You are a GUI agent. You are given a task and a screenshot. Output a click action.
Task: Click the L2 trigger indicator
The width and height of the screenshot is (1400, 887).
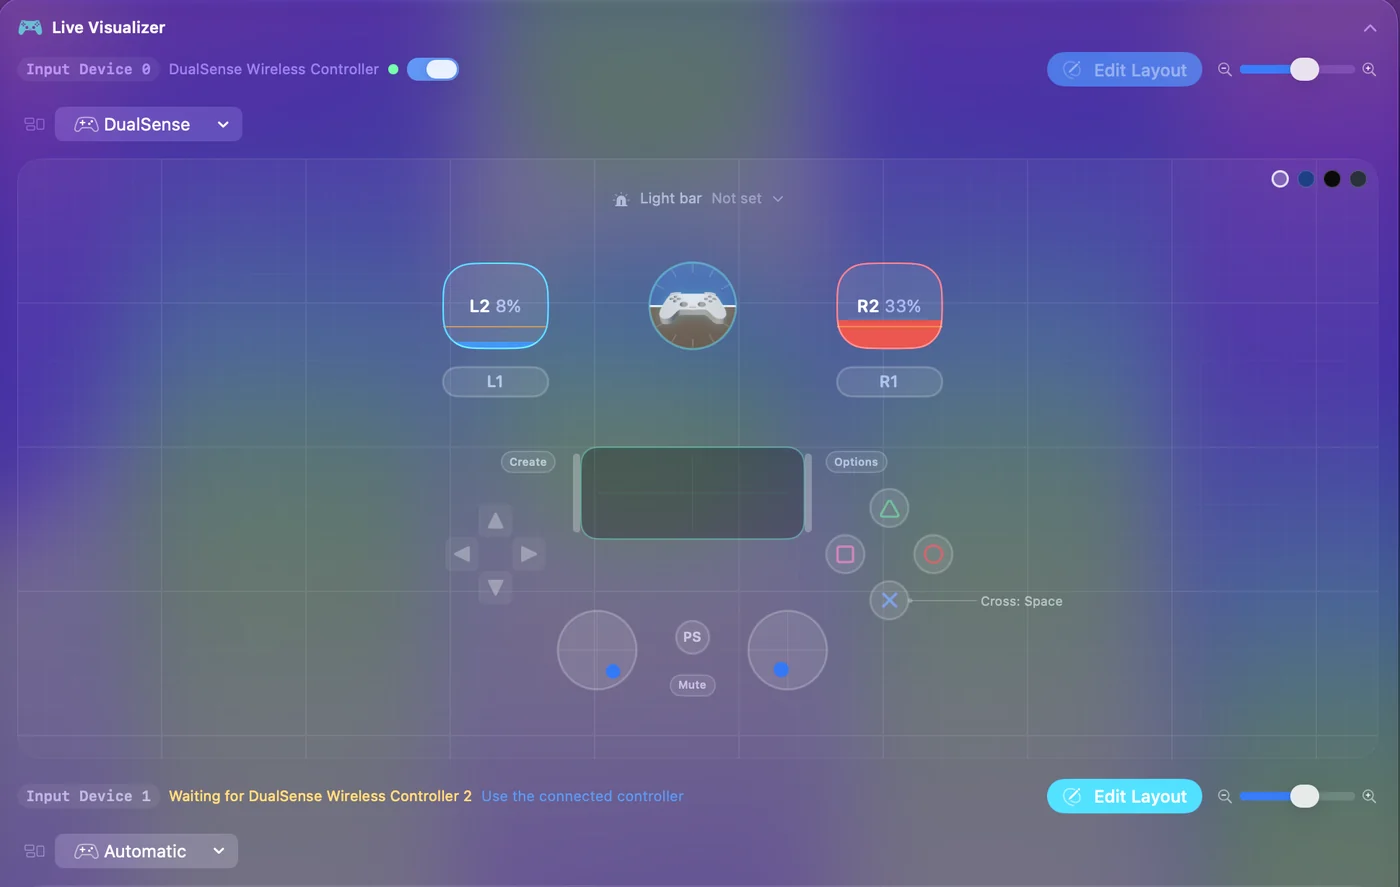(495, 306)
